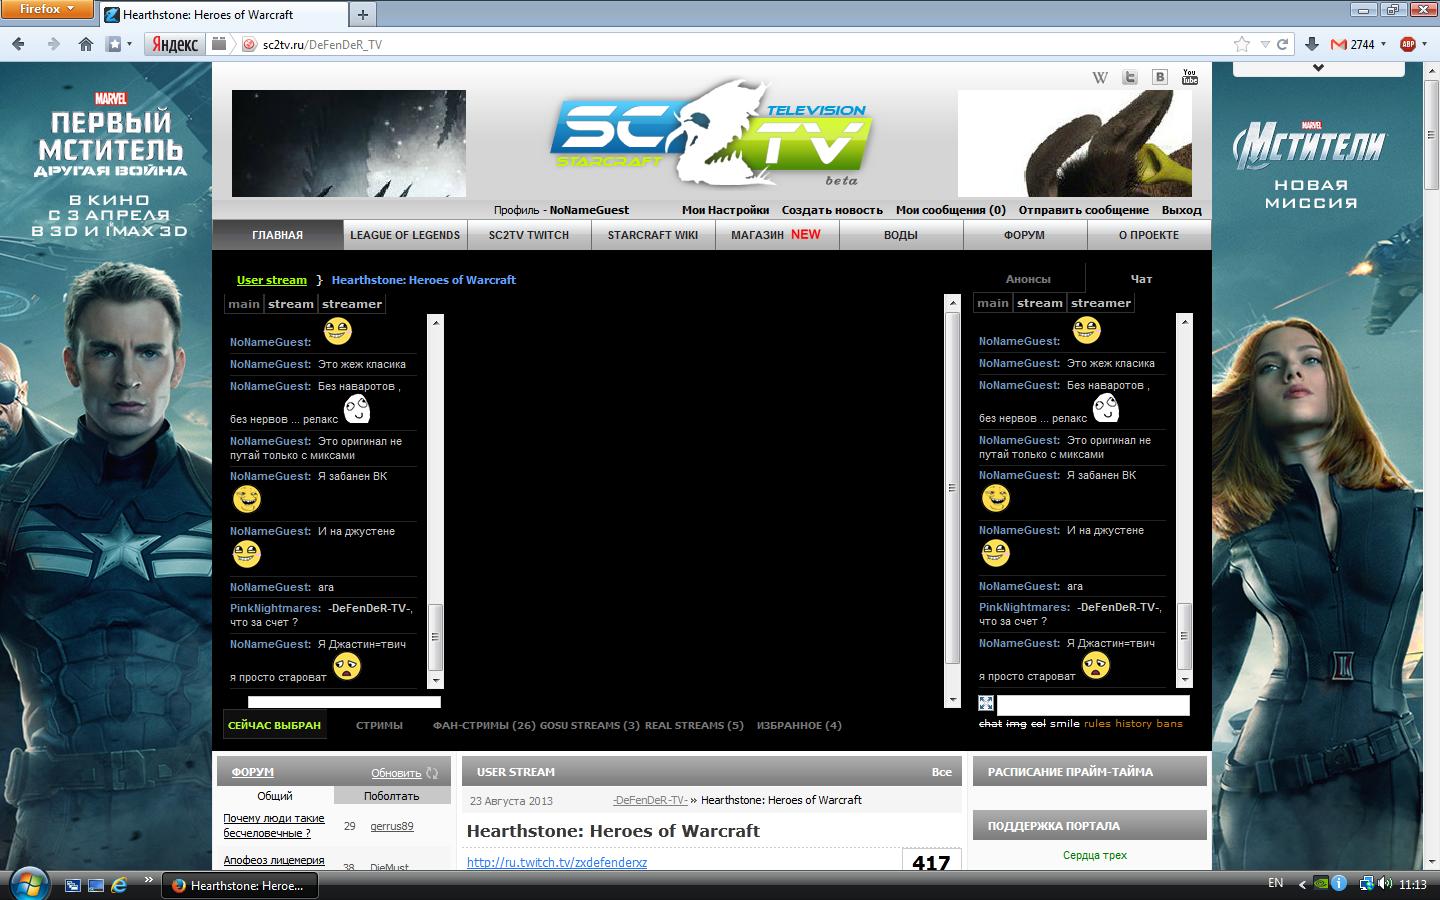Bookmark this page with the star icon
The width and height of the screenshot is (1440, 900).
click(x=1242, y=44)
